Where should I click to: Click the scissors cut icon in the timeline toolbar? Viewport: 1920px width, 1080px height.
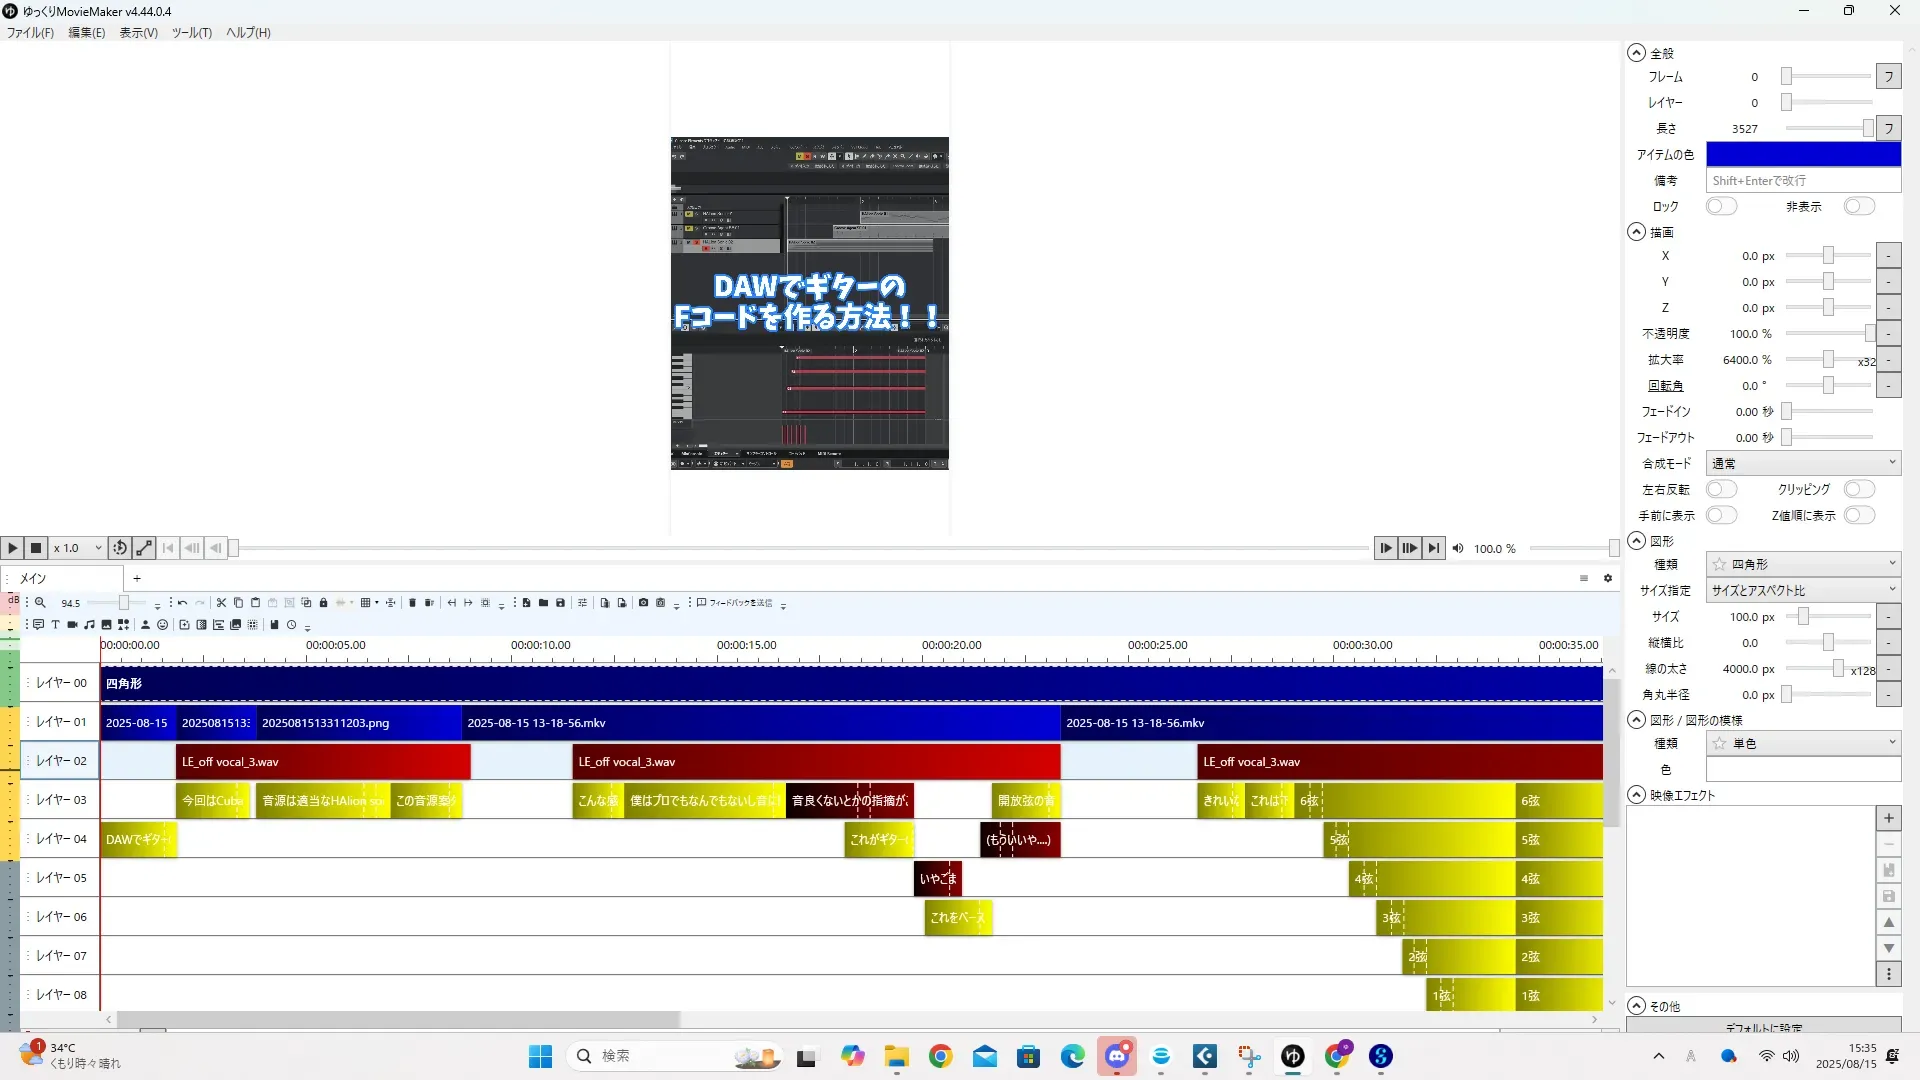[221, 603]
